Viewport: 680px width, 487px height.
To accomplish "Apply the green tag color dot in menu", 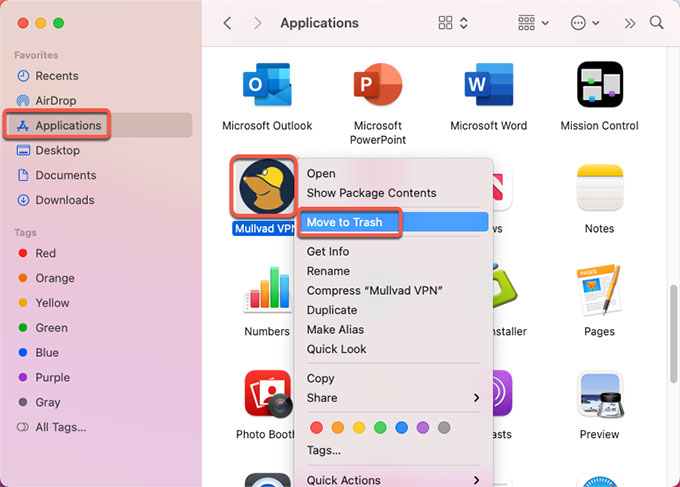I will [x=380, y=428].
